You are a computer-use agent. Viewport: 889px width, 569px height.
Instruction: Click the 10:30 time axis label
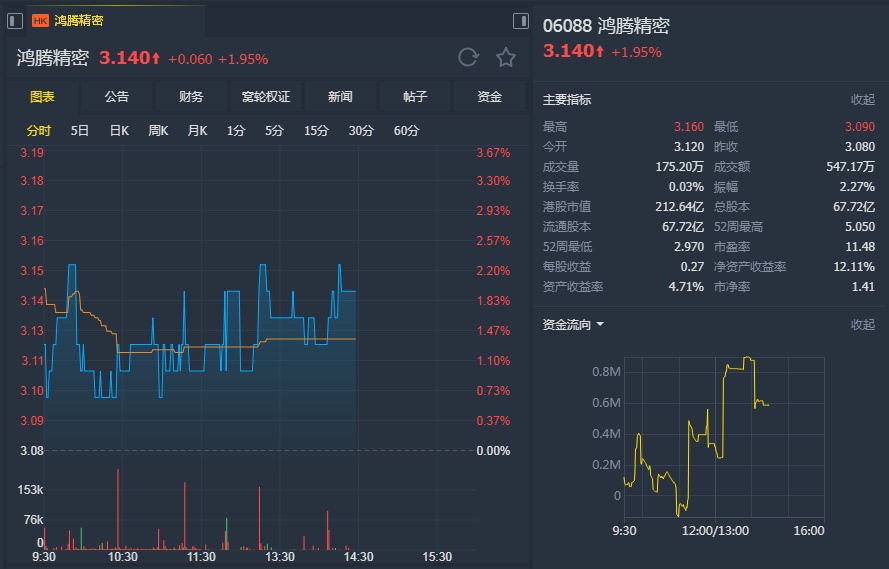[122, 557]
